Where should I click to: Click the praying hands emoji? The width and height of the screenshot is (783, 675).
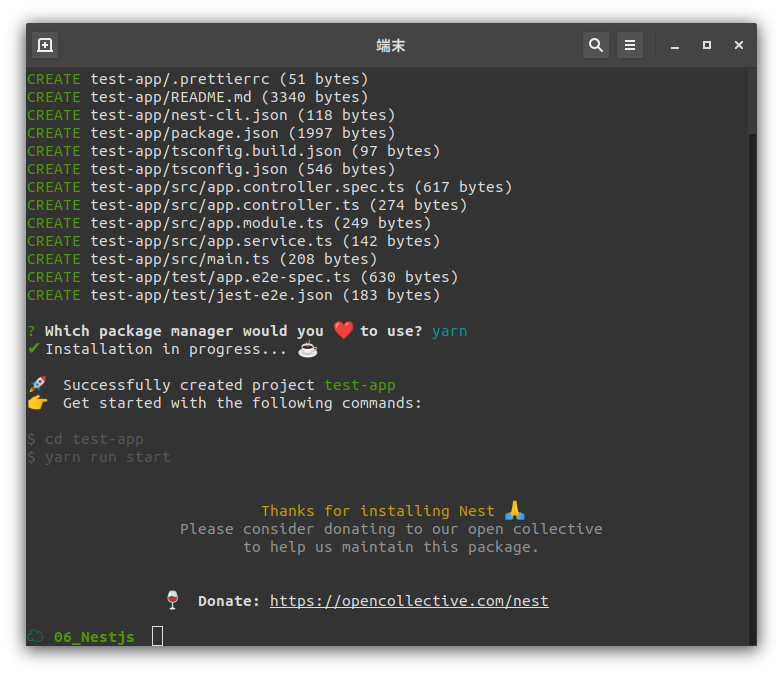[514, 510]
